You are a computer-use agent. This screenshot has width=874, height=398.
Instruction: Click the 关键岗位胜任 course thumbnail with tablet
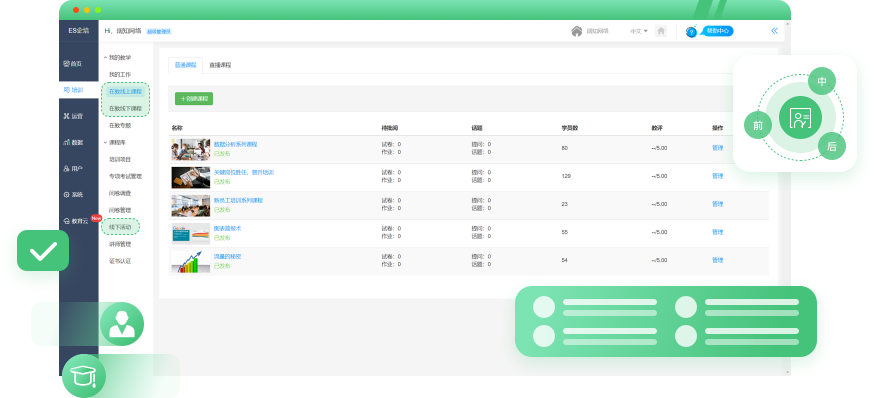[x=191, y=177]
